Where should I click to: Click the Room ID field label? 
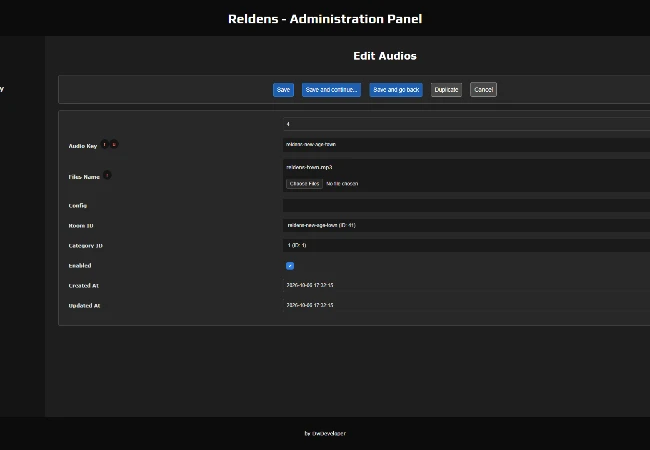tap(81, 226)
